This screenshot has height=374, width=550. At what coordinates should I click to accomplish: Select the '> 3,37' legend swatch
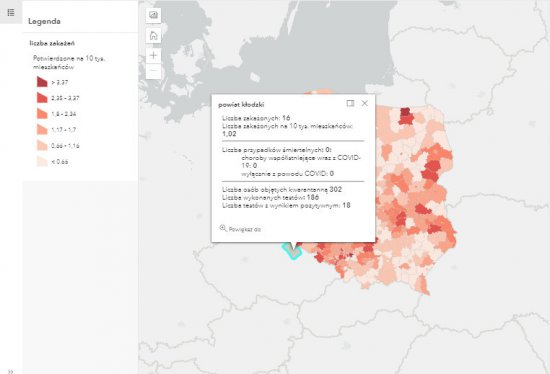click(42, 82)
